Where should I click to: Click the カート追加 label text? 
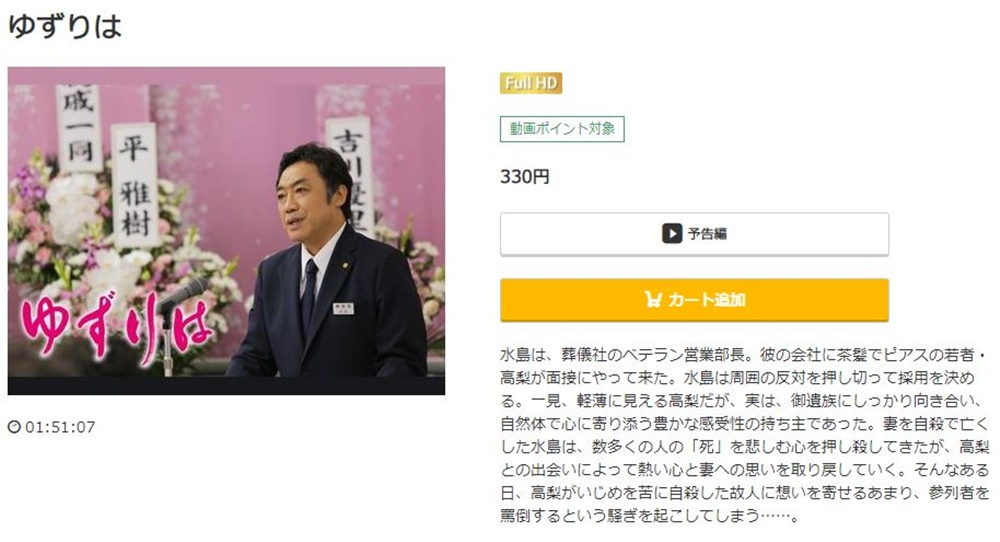pyautogui.click(x=707, y=300)
